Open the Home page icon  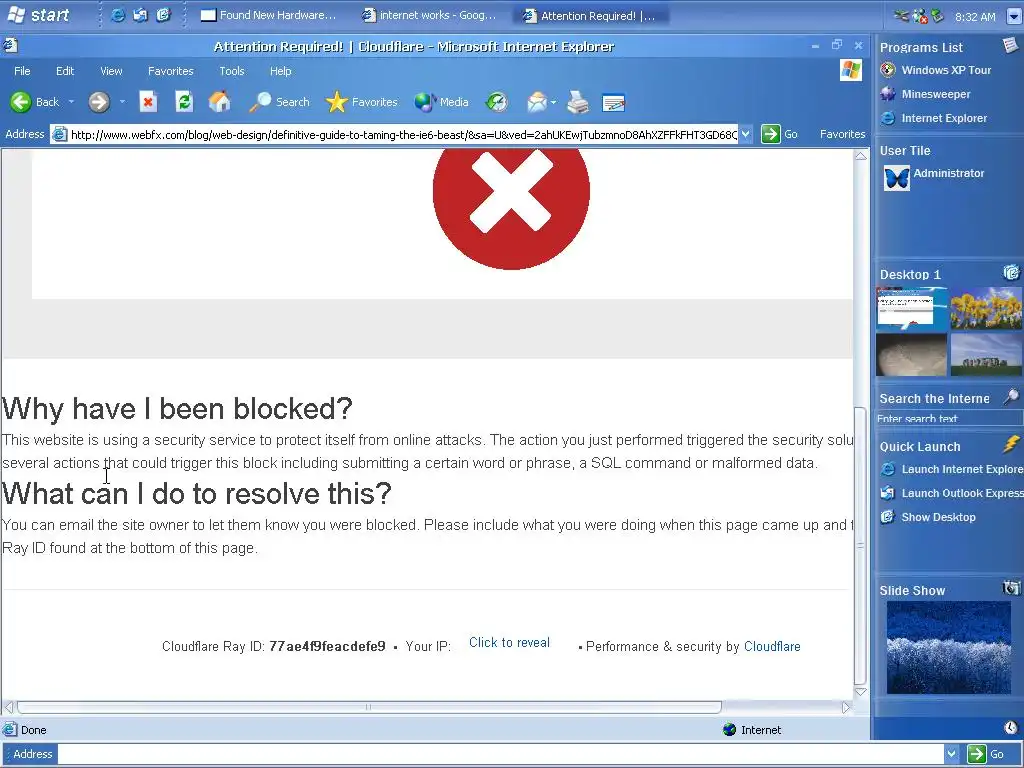[219, 102]
